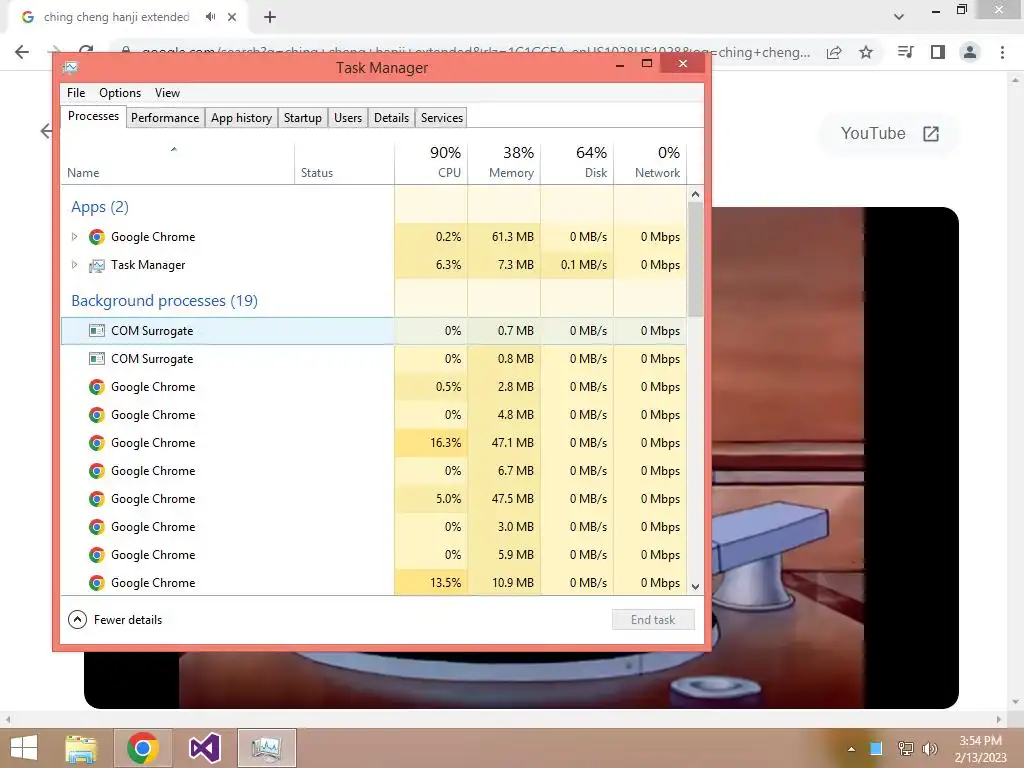1024x768 pixels.
Task: Show hidden system tray icons arrow
Action: click(x=851, y=748)
